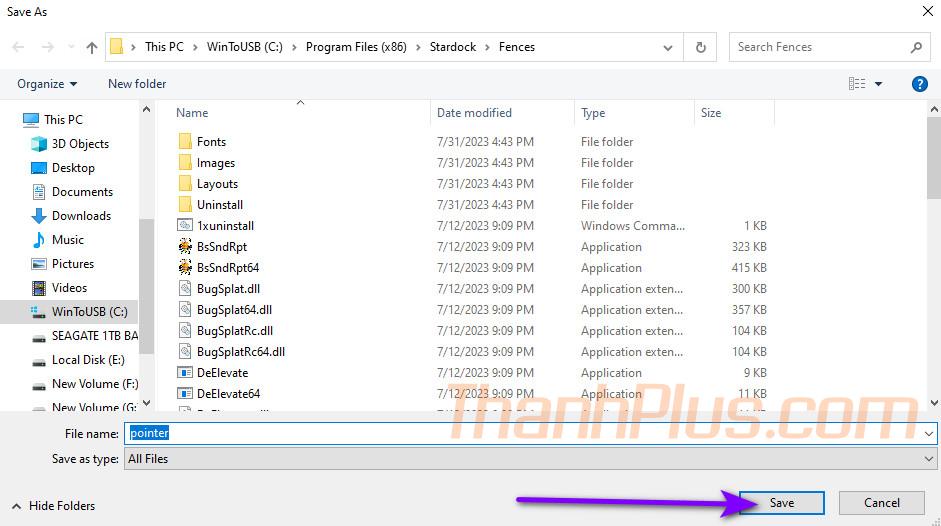This screenshot has width=941, height=526.
Task: Click the Stardock breadcrumb in address path
Action: point(452,47)
